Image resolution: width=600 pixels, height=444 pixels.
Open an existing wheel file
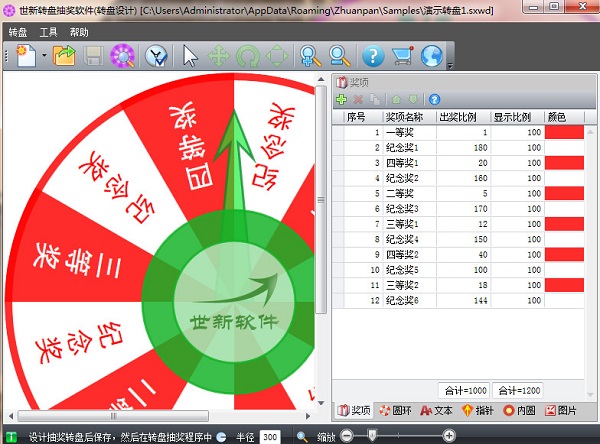click(x=64, y=56)
